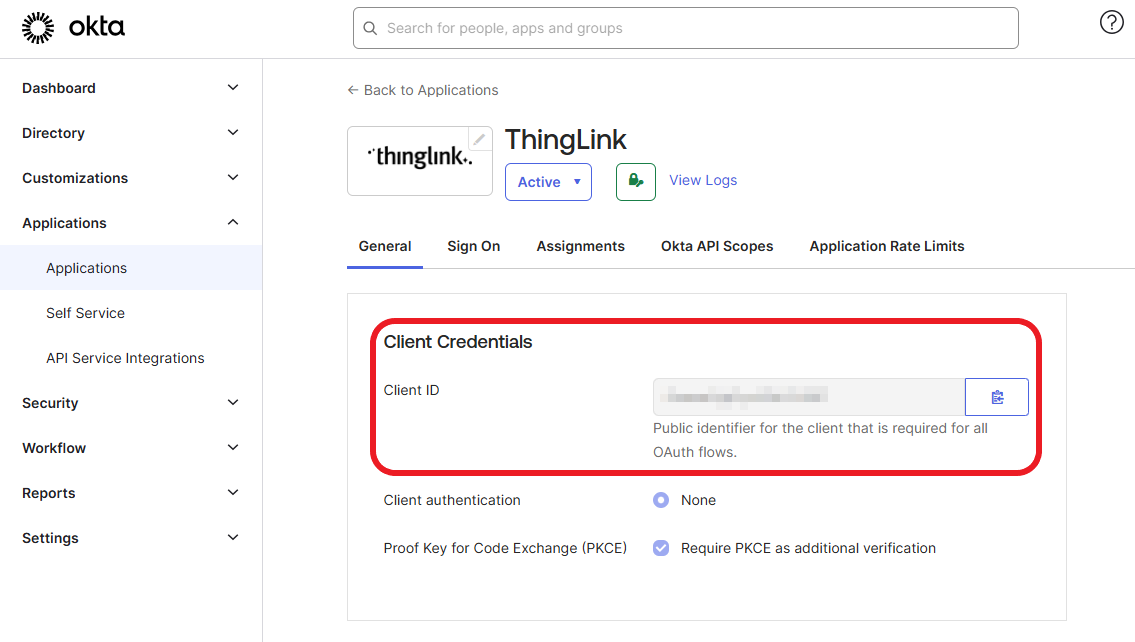Go to API Service Integrations
Image resolution: width=1135 pixels, height=642 pixels.
(125, 358)
